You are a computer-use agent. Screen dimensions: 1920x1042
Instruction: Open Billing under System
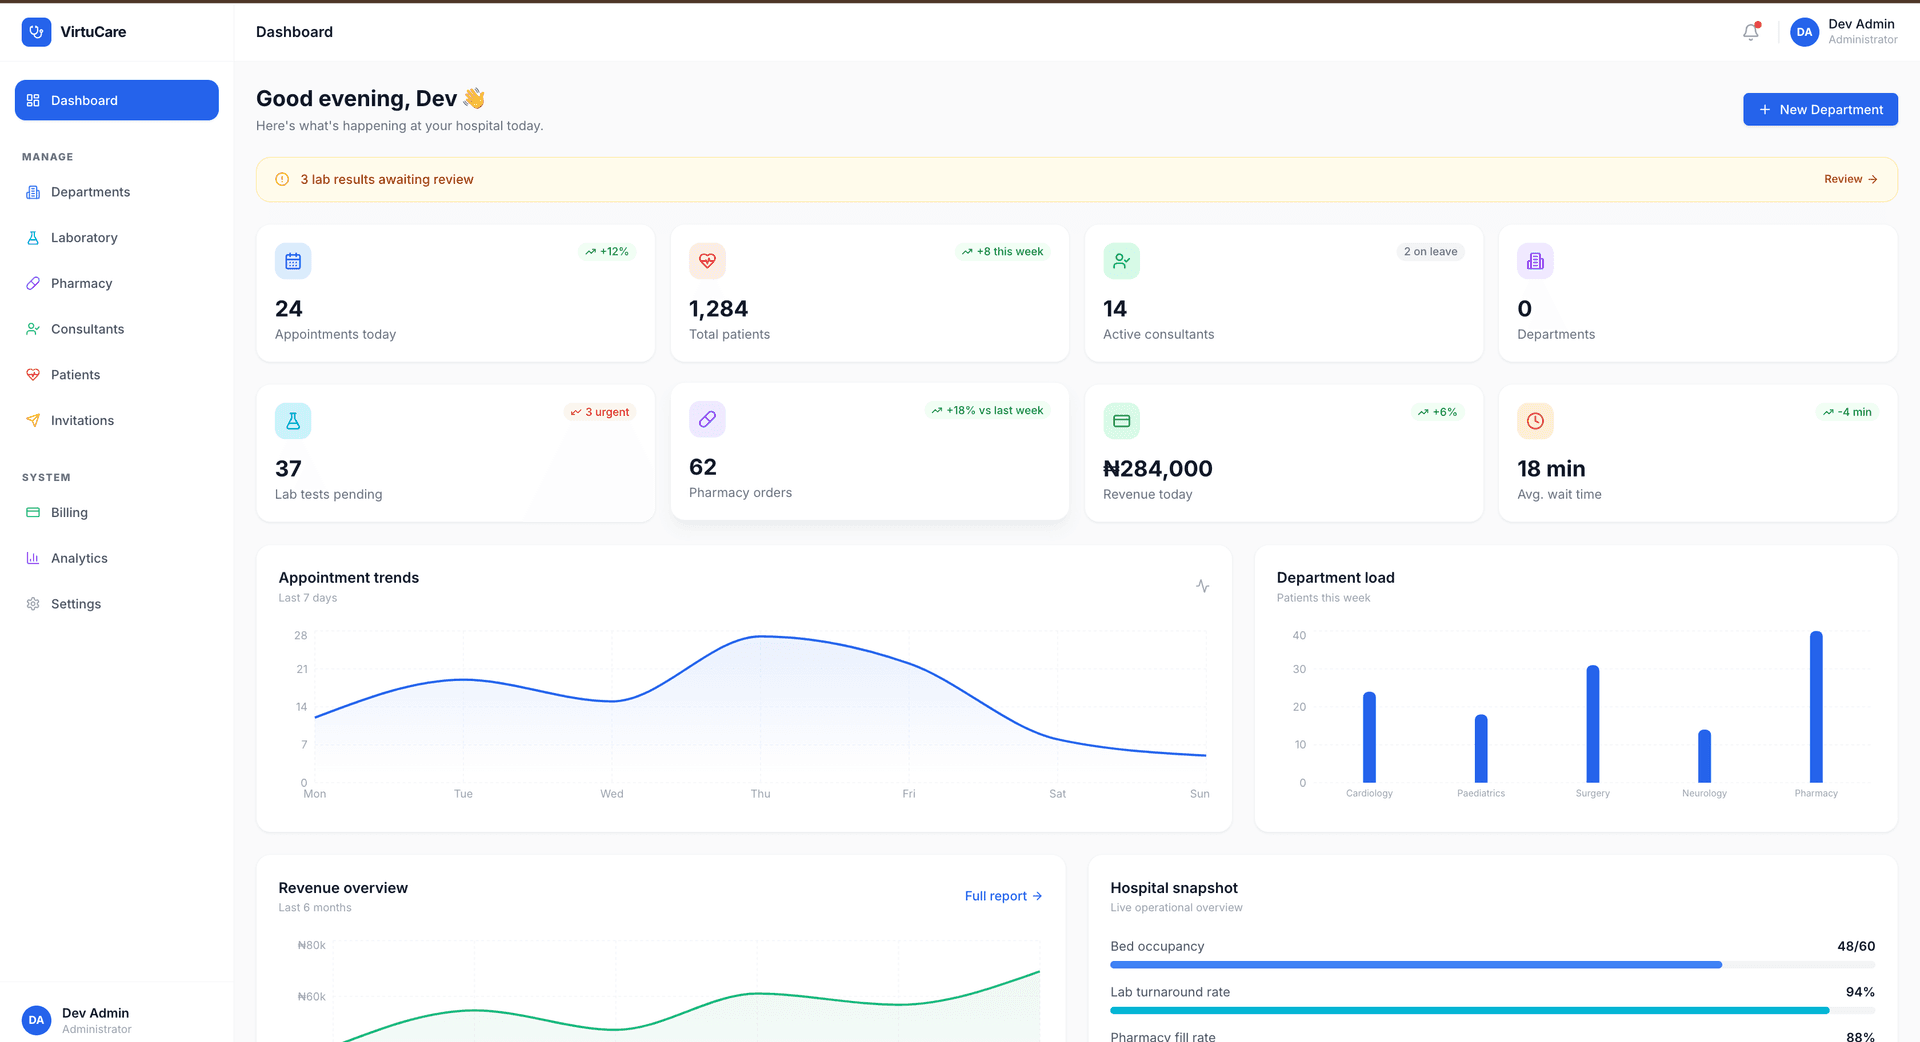[x=116, y=512]
